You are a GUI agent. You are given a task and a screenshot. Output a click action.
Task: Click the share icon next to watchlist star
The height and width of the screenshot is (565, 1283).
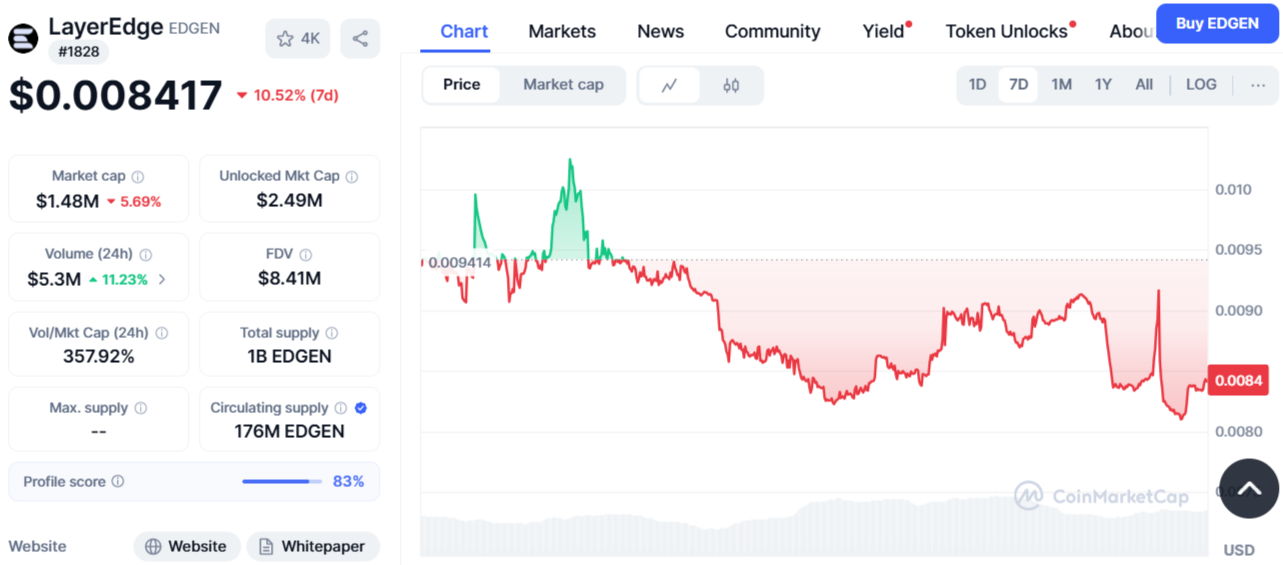360,39
